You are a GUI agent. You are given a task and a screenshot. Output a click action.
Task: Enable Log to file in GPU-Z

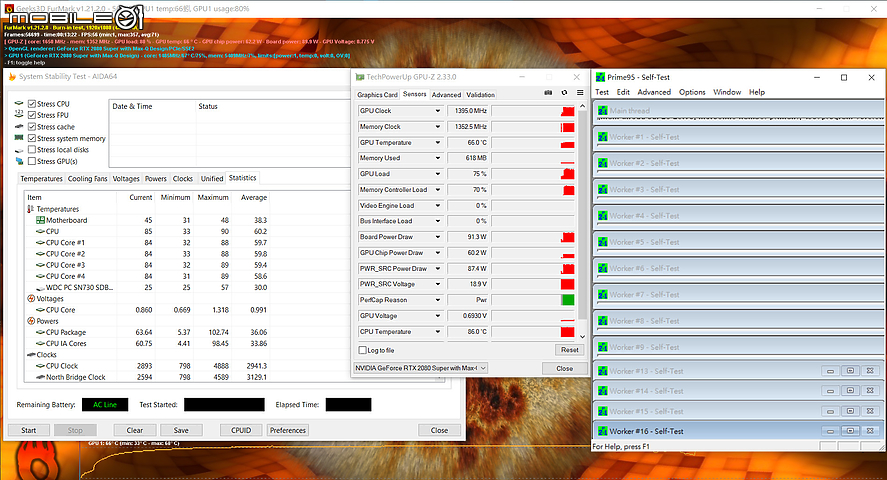pos(363,350)
